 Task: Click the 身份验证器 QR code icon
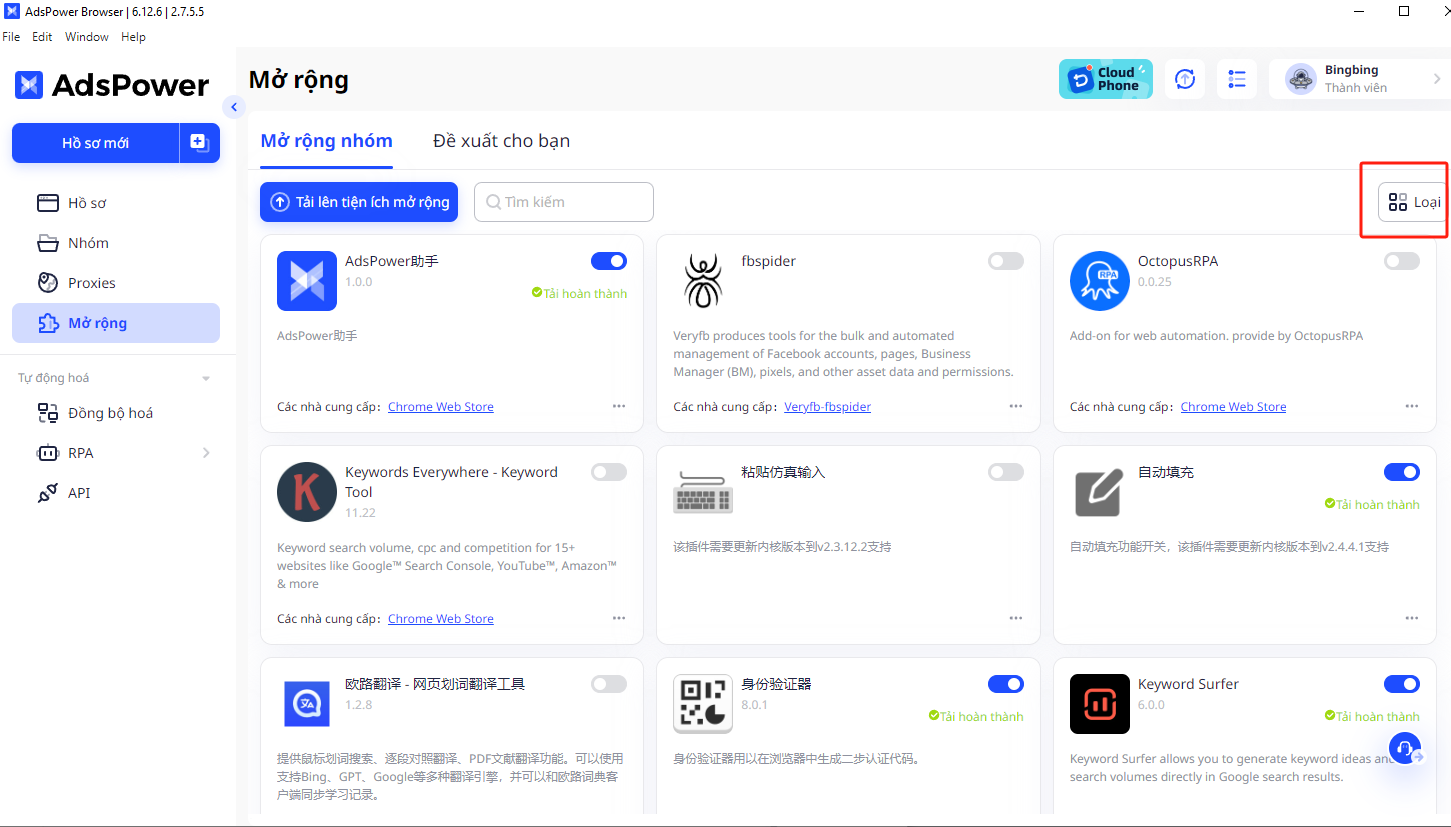pos(703,704)
